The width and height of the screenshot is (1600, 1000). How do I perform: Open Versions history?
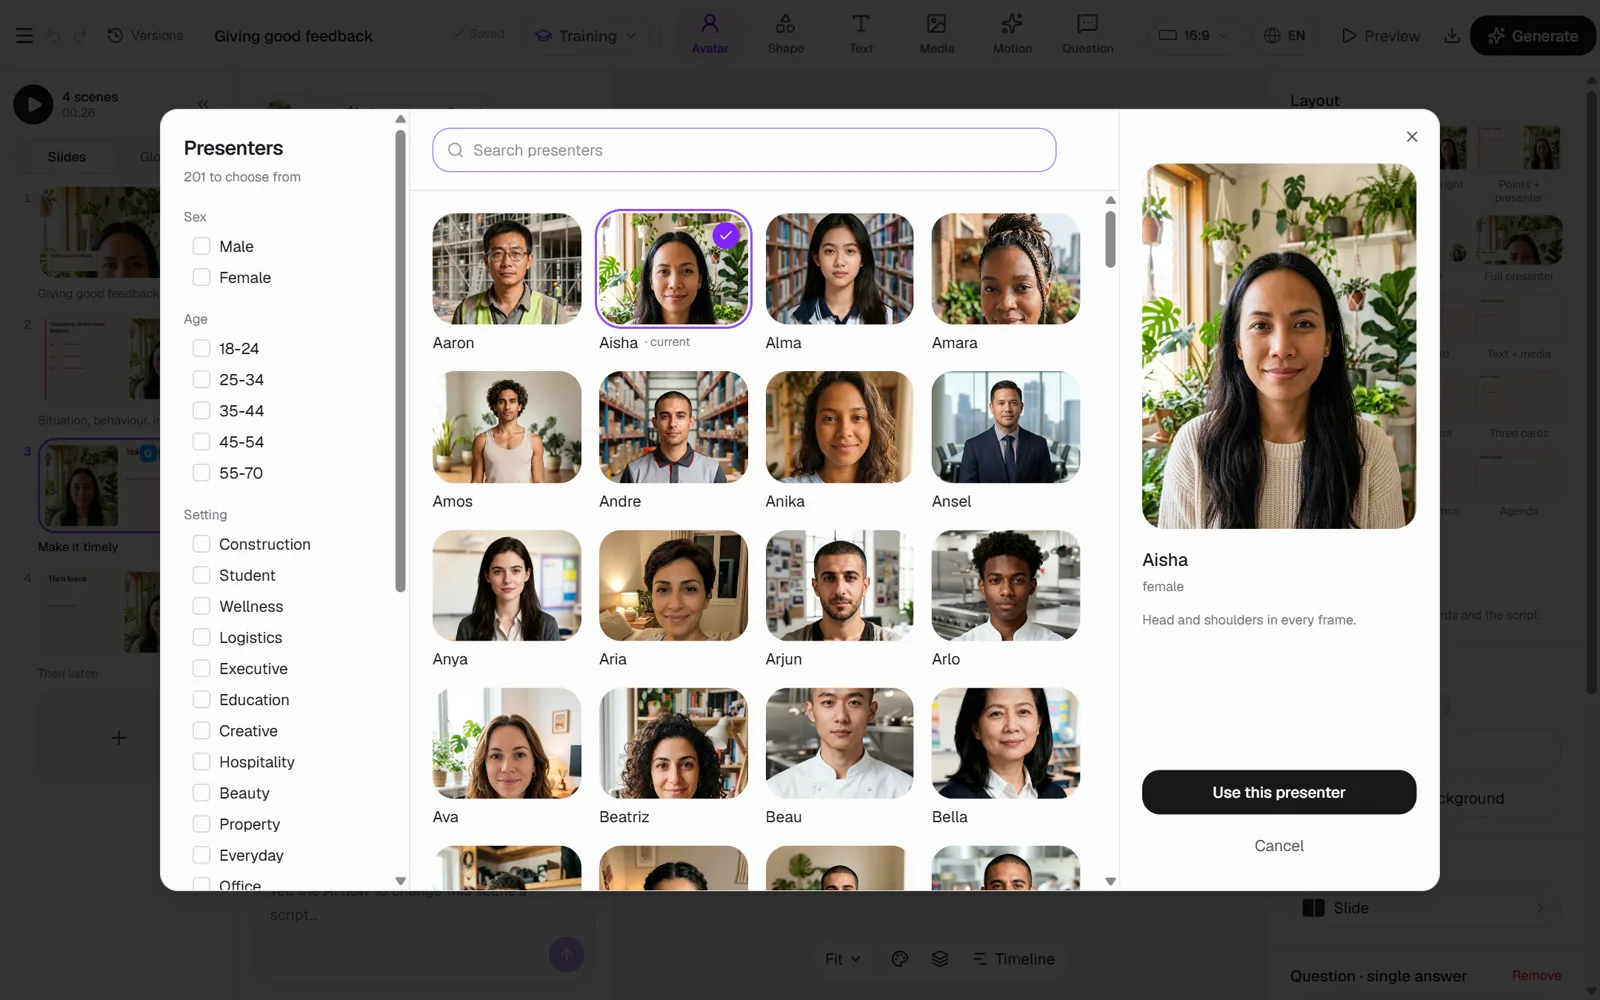(146, 35)
